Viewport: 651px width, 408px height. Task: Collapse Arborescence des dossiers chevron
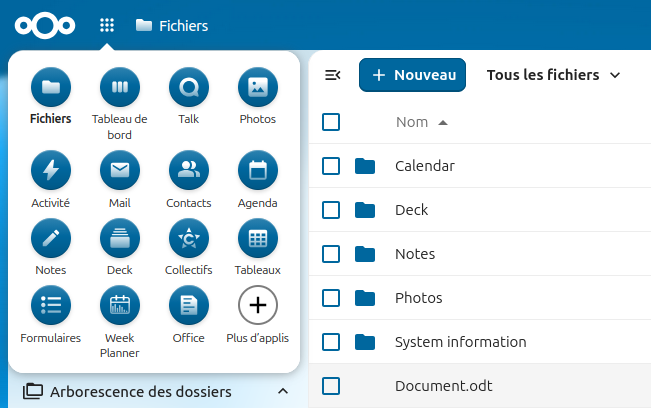(x=283, y=391)
